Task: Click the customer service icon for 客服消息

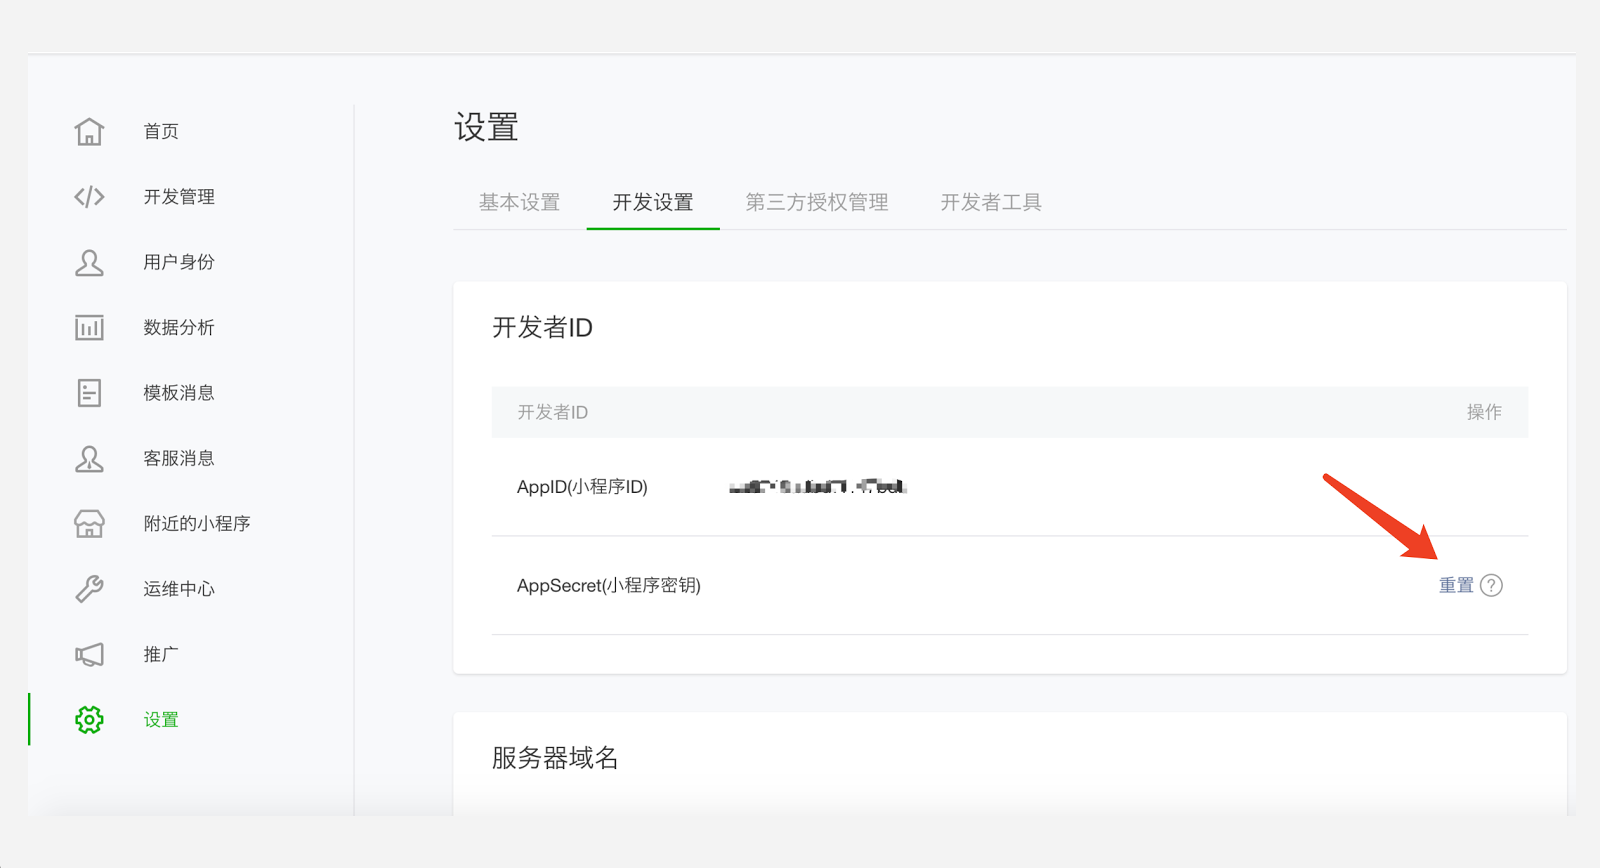Action: point(89,459)
